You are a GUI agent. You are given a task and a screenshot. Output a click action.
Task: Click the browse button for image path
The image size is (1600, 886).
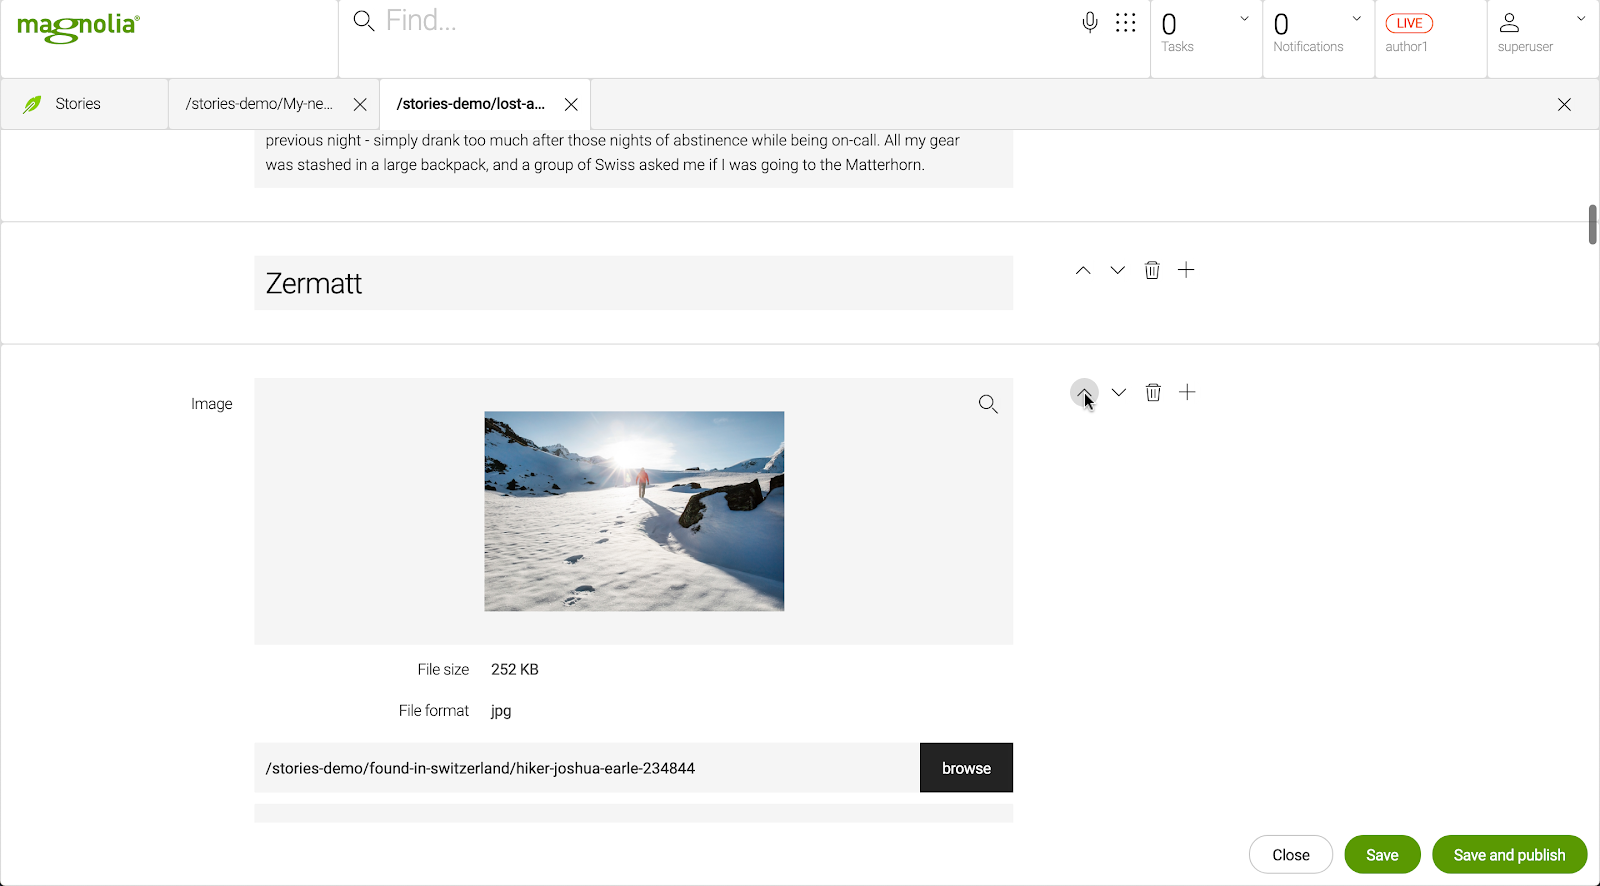[965, 767]
